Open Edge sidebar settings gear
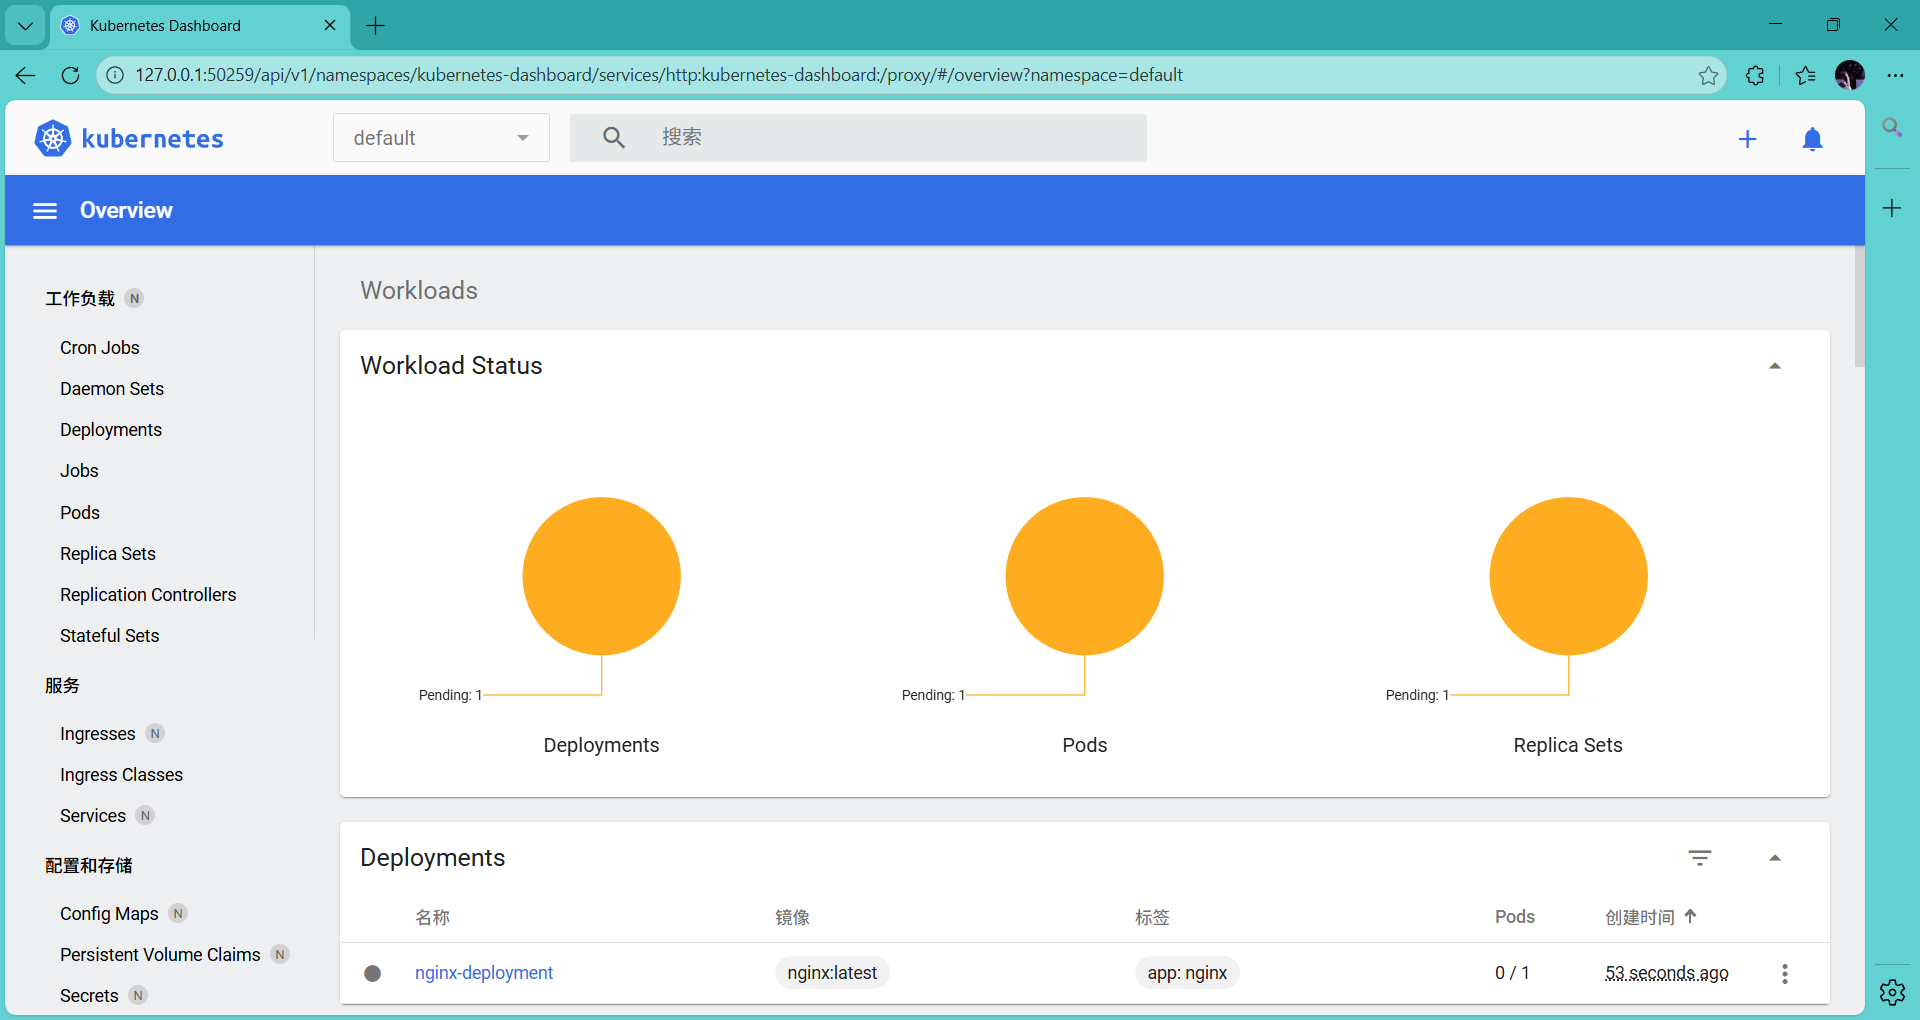This screenshot has height=1020, width=1920. pos(1892,992)
